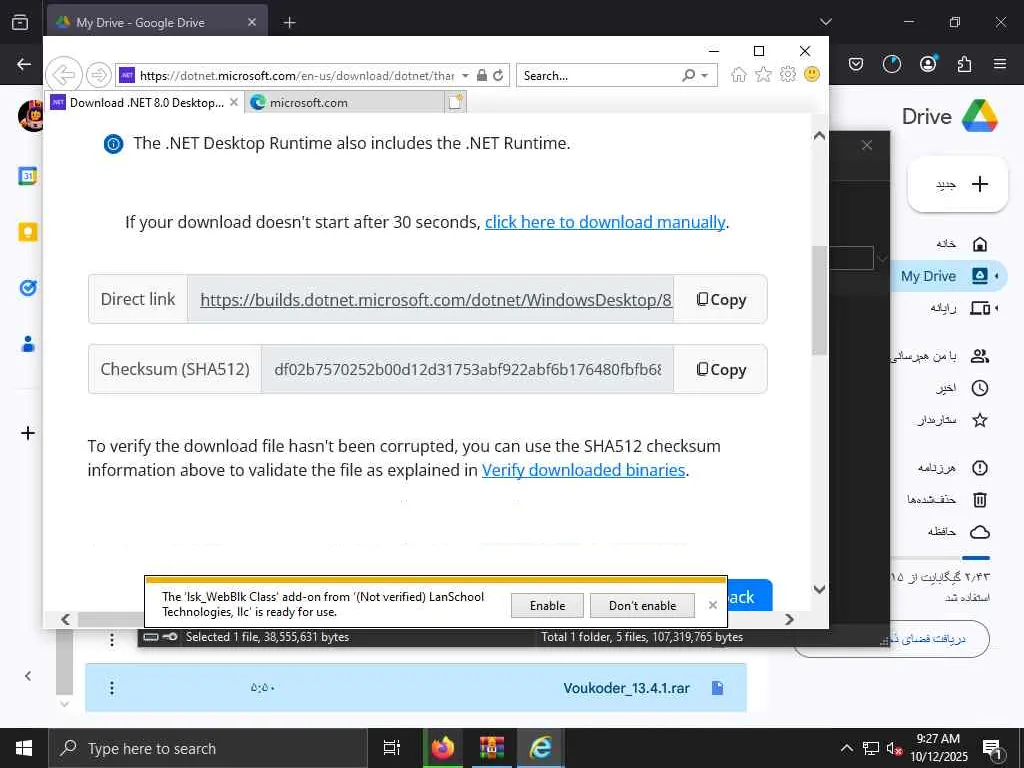Enable the lsk_WebBlk Class add-on
This screenshot has width=1024, height=768.
[x=547, y=605]
